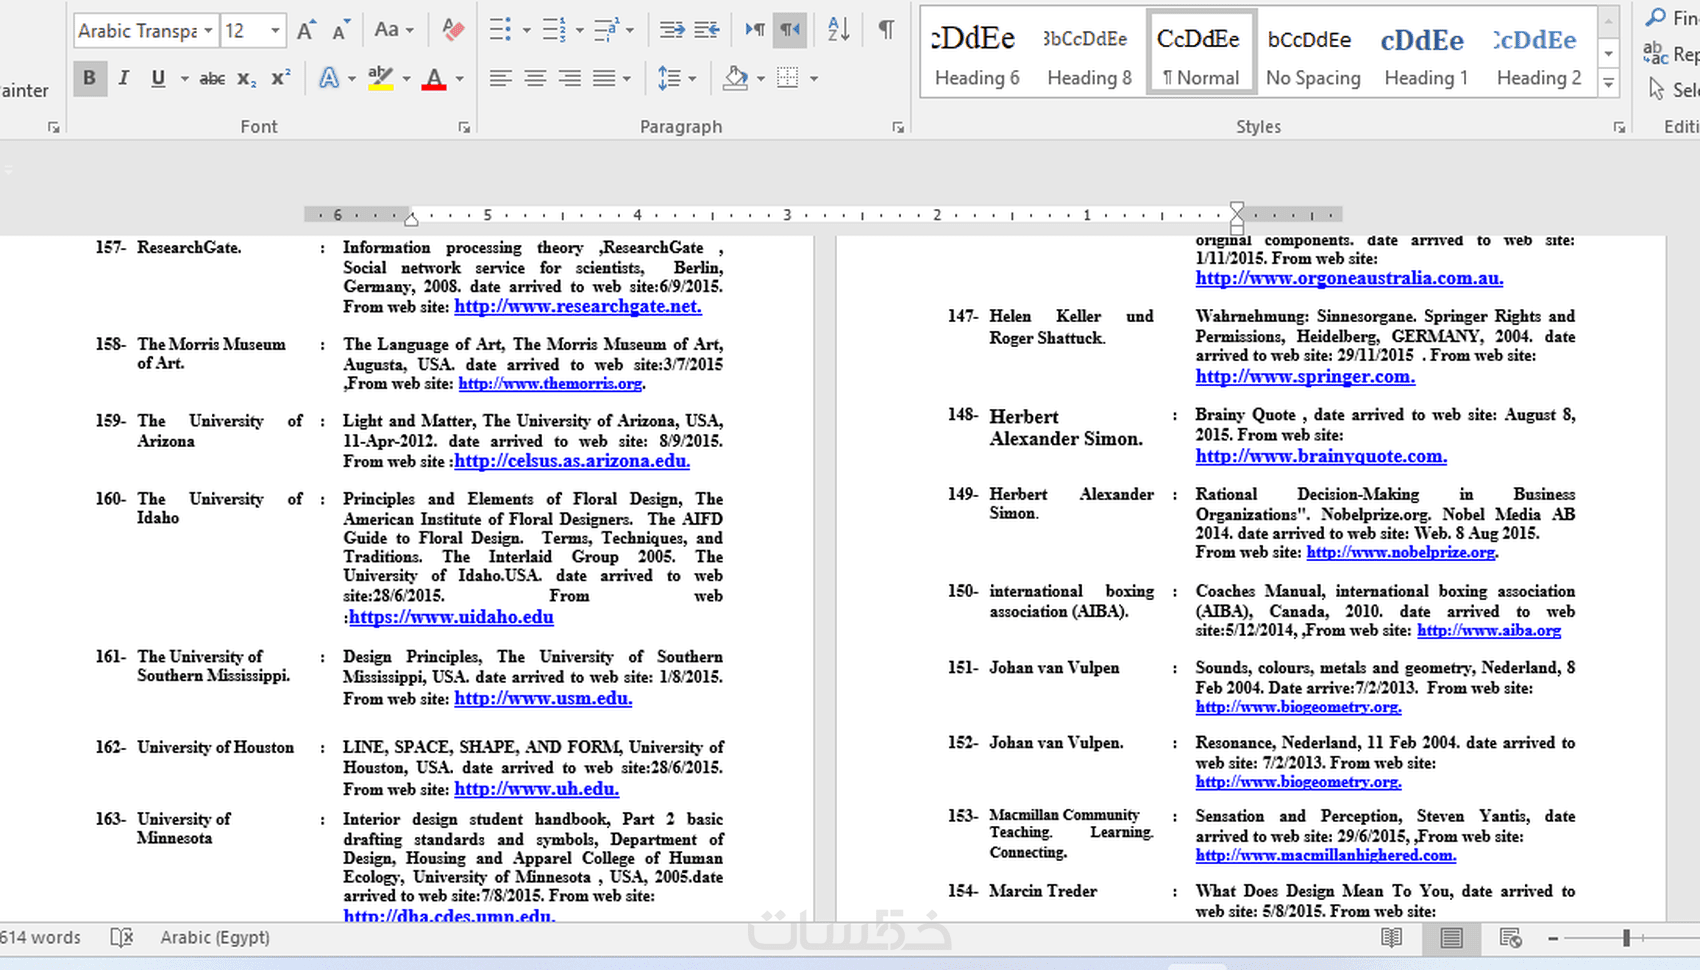
Task: Click the Subscript icon
Action: point(246,78)
